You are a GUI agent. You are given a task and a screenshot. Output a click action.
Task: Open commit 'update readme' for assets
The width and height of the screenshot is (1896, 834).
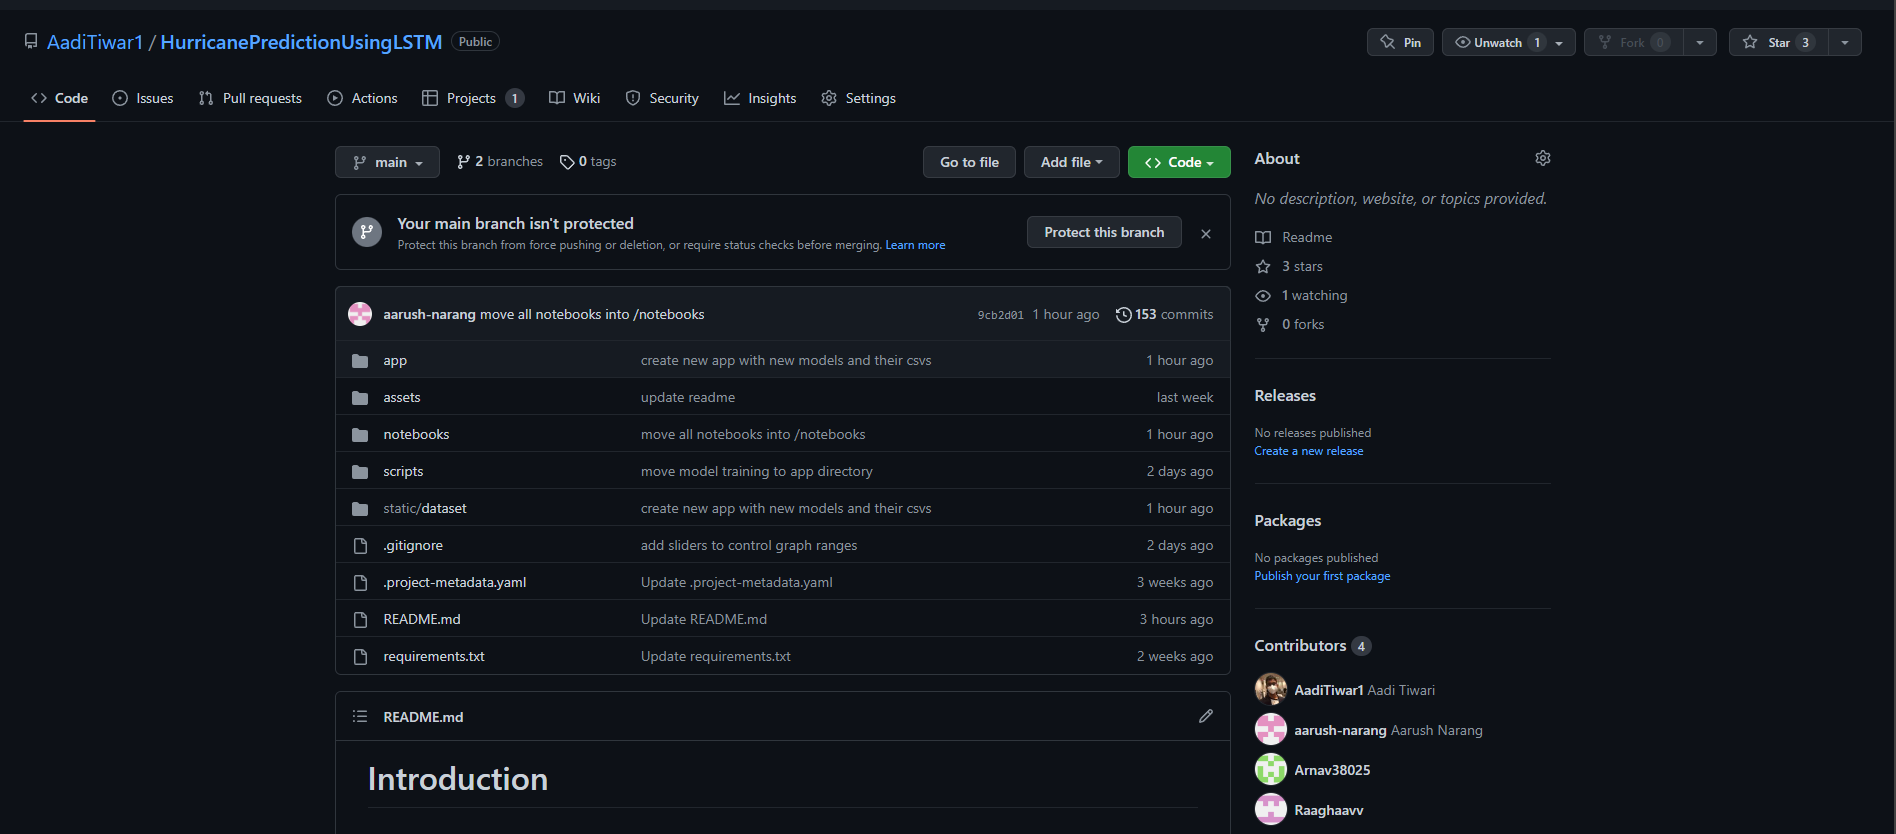688,397
